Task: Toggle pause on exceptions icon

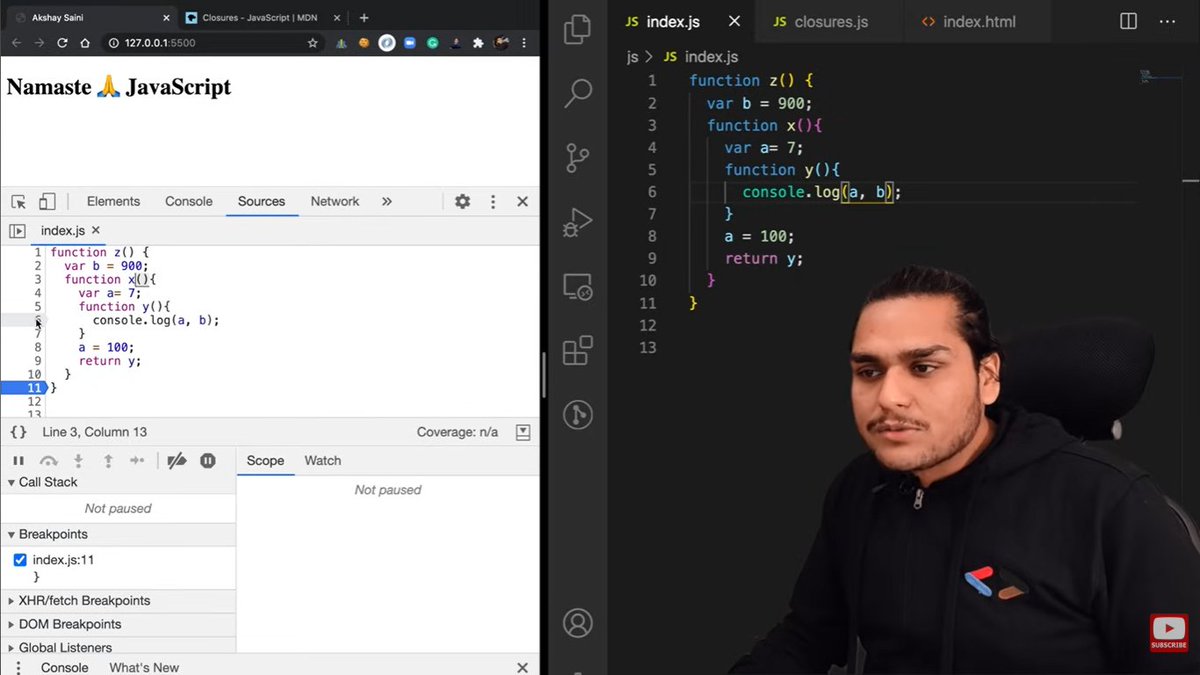Action: 208,461
